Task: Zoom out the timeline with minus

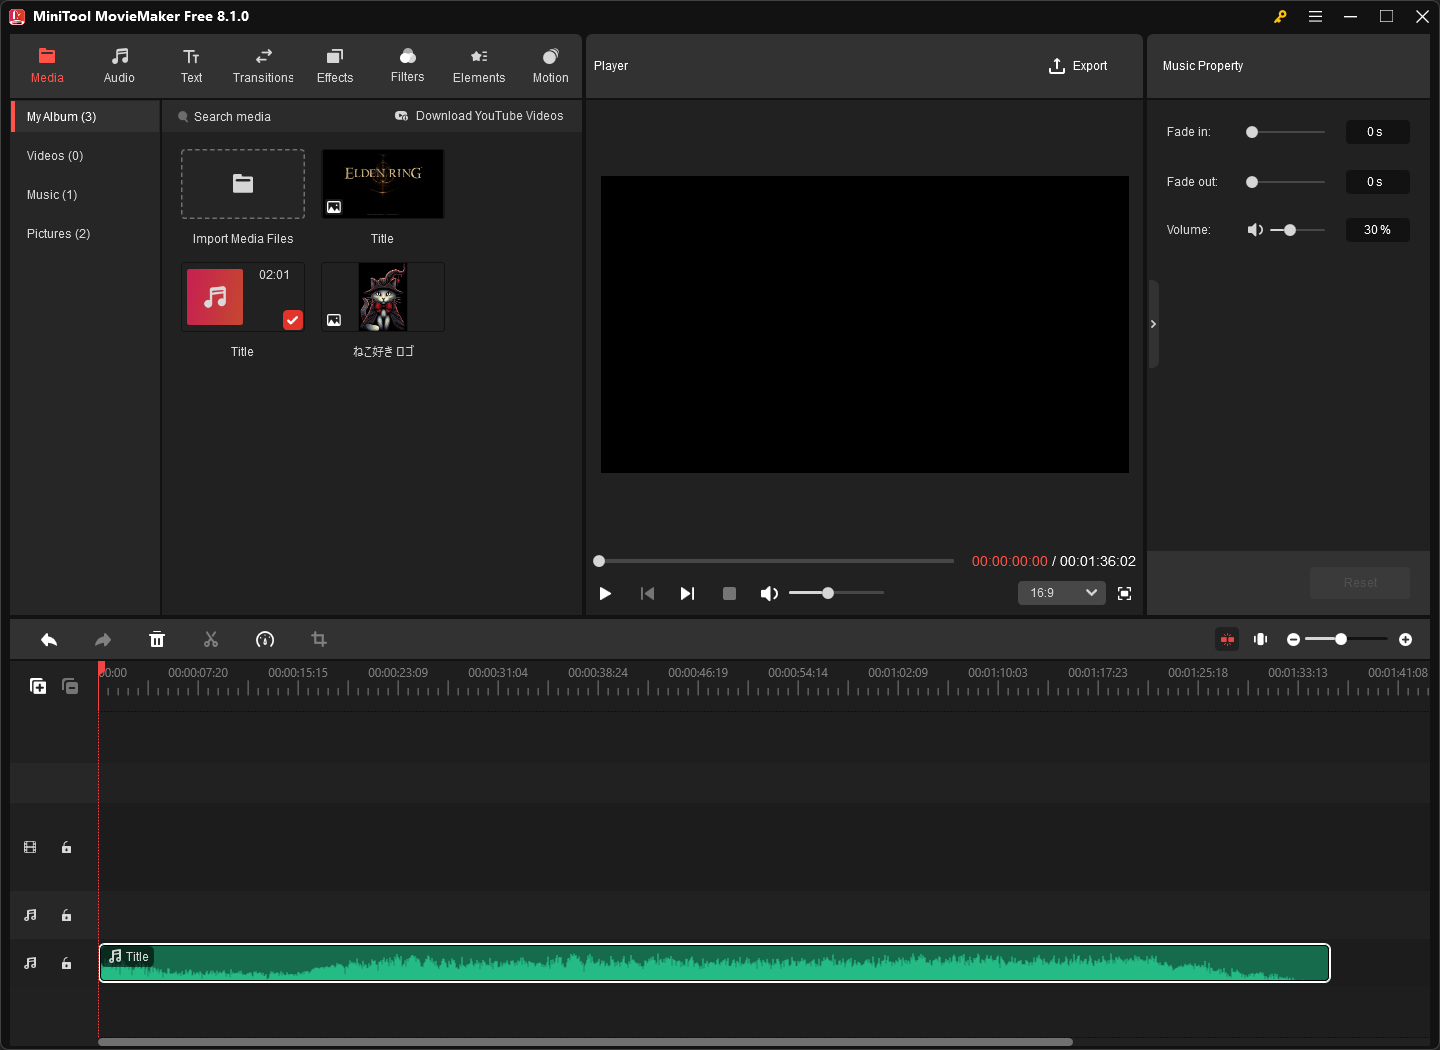Action: coord(1293,639)
